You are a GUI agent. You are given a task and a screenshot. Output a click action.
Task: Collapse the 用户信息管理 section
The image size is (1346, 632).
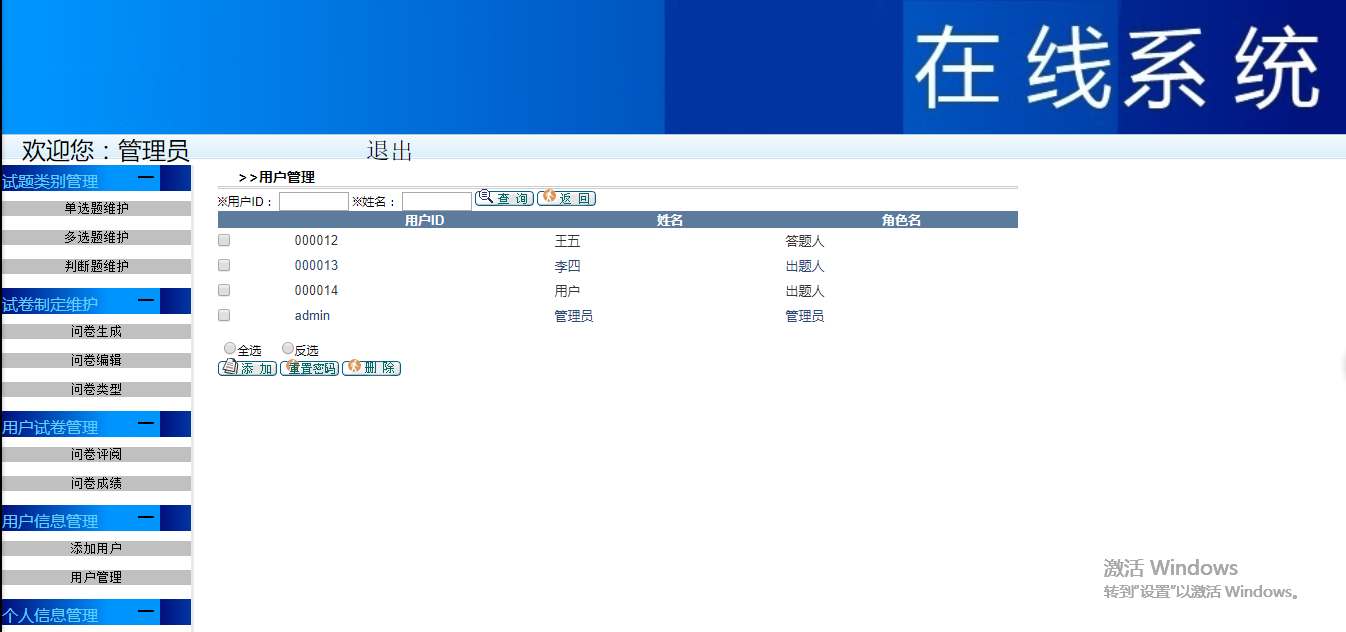[146, 518]
